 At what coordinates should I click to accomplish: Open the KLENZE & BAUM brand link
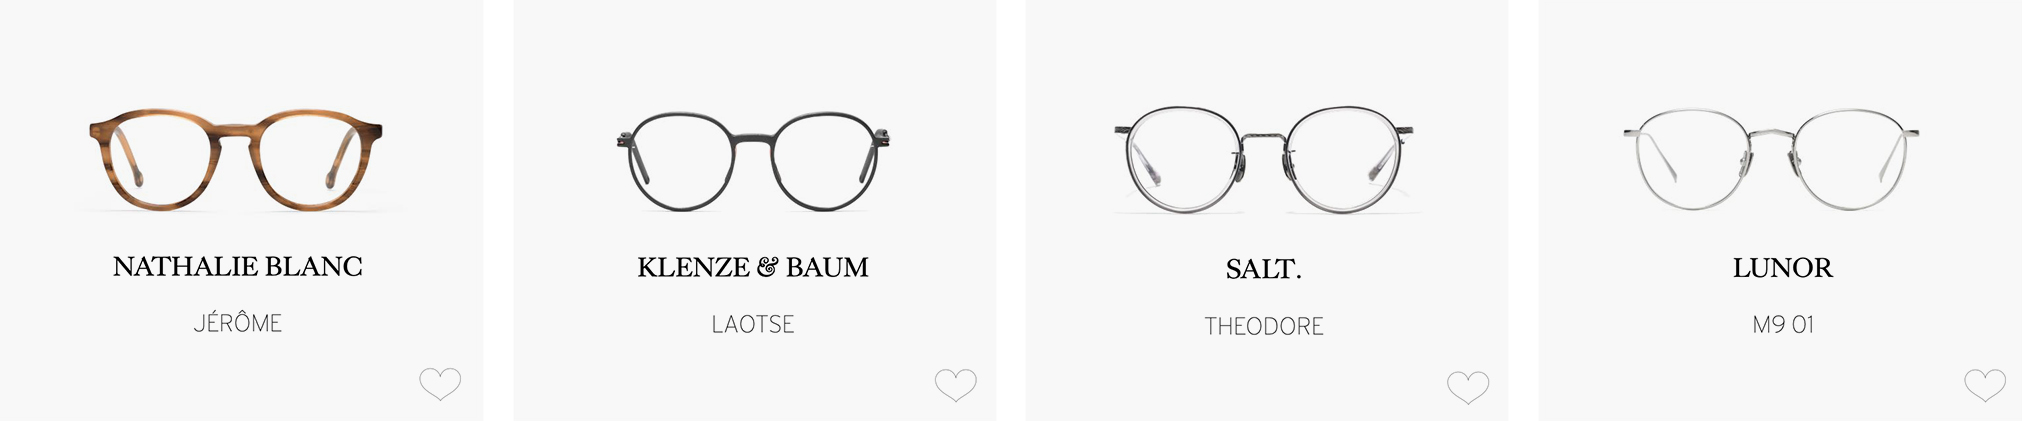pyautogui.click(x=753, y=267)
